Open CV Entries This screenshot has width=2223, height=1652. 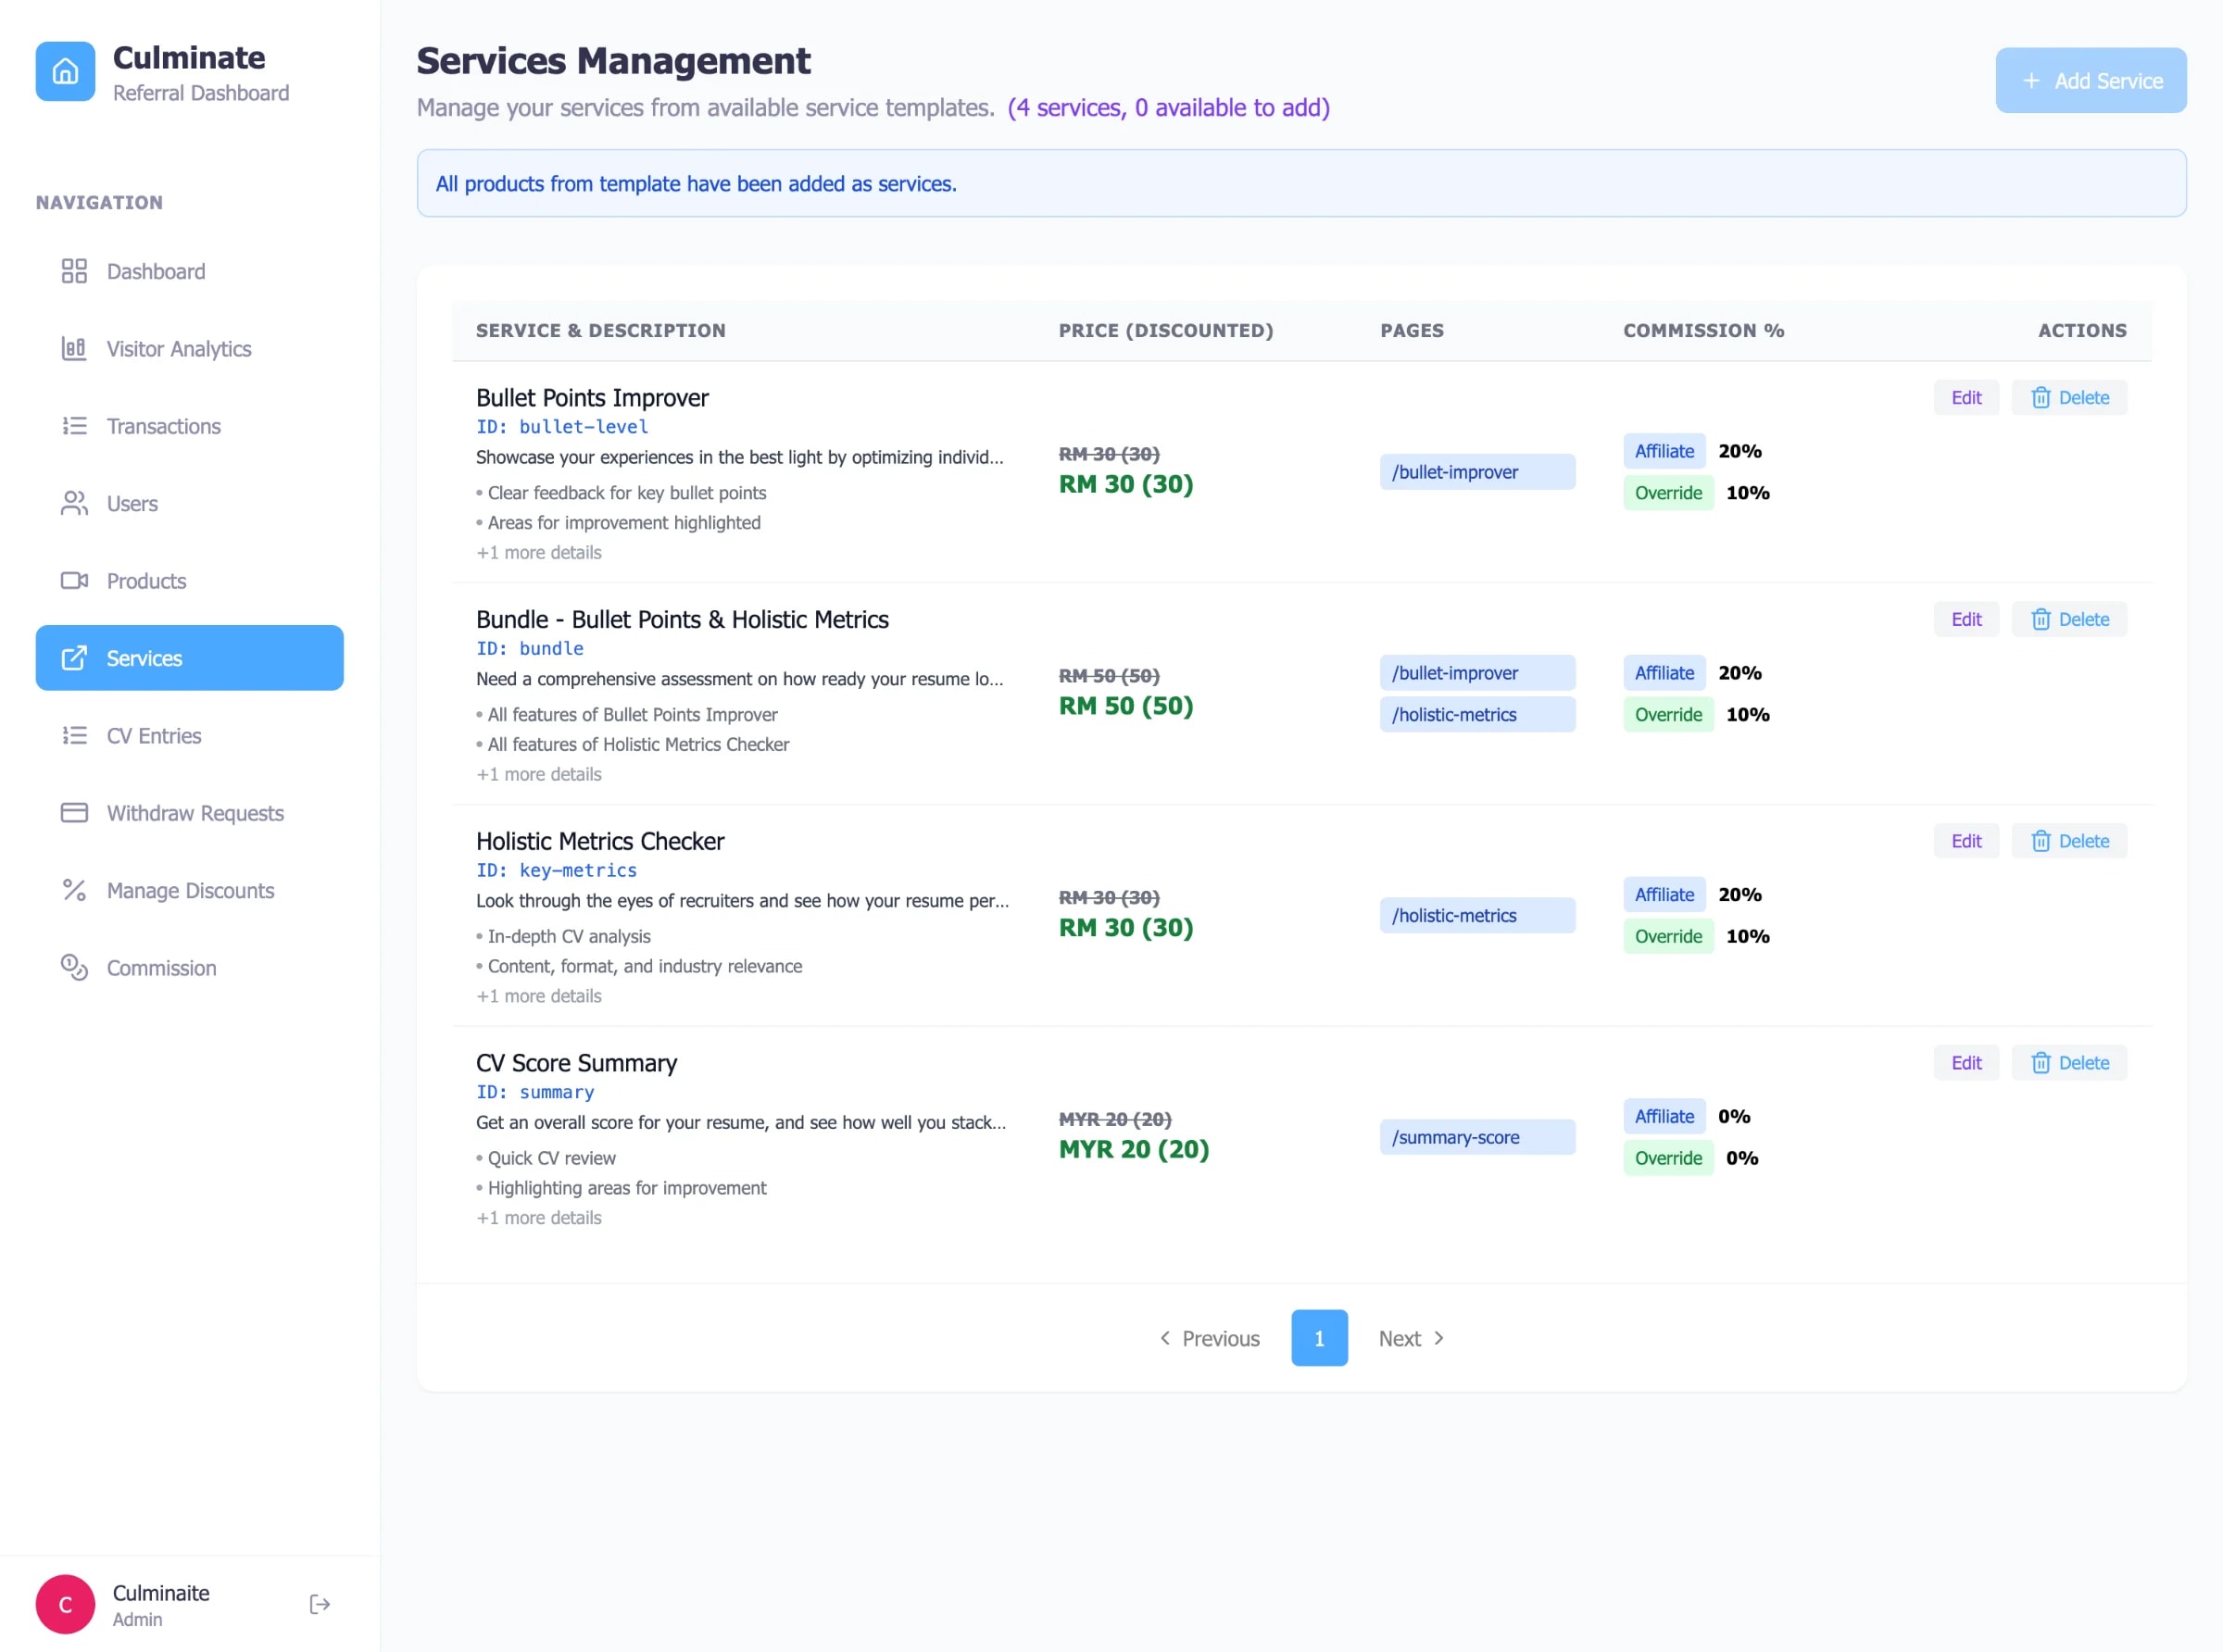pos(190,736)
